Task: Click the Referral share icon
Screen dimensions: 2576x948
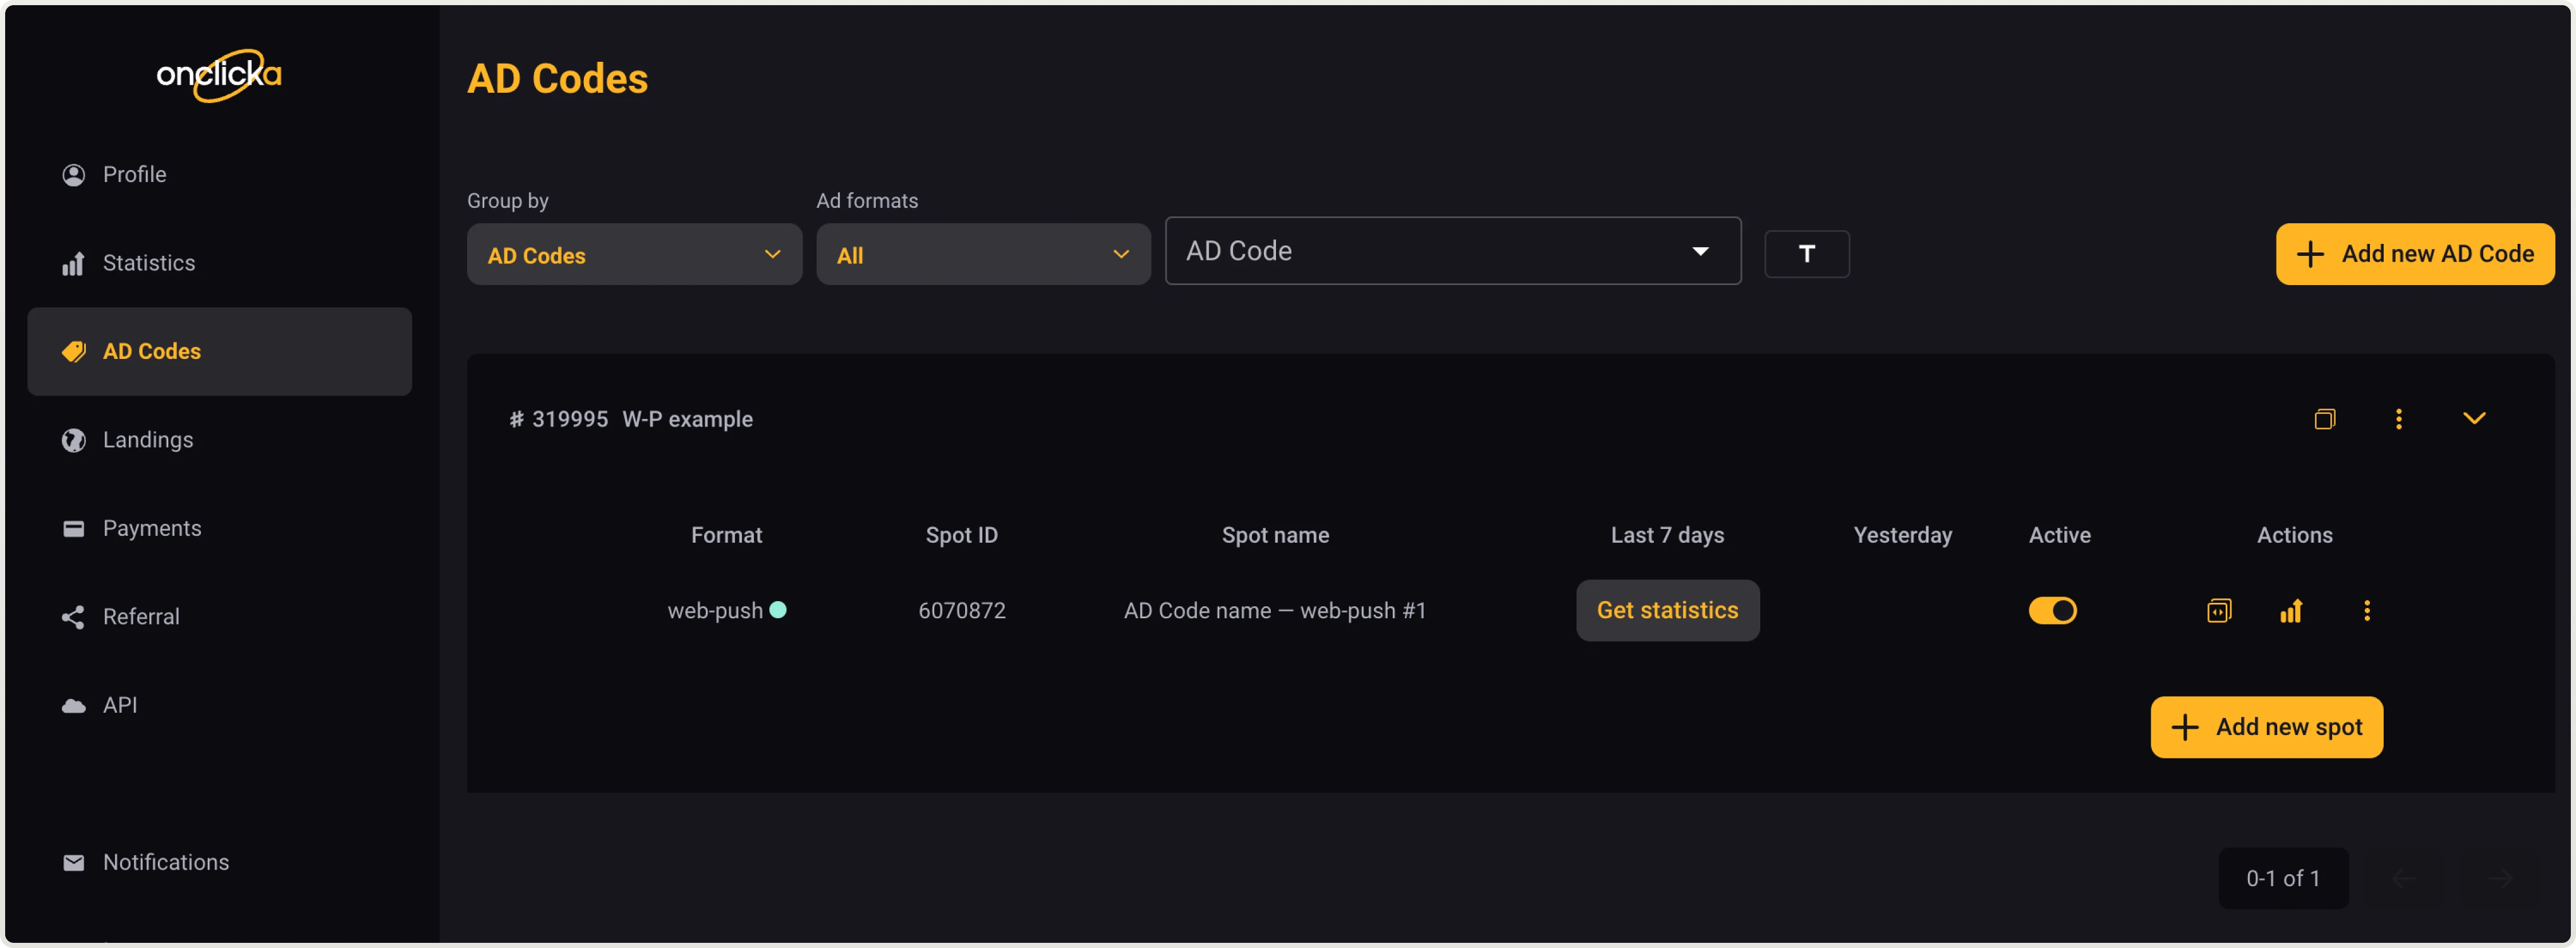Action: [74, 617]
